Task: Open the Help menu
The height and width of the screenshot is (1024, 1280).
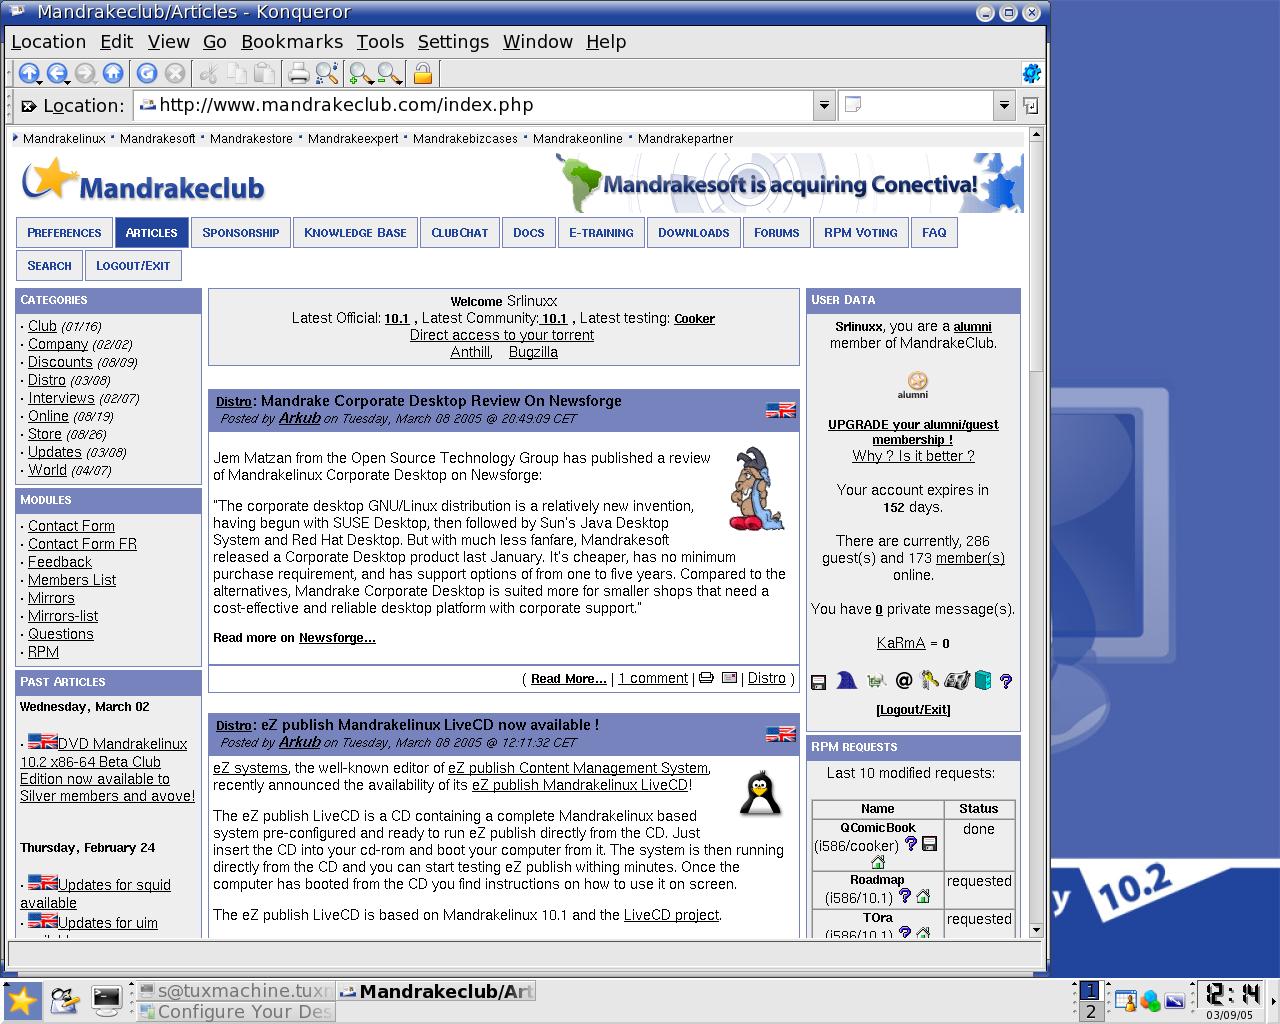Action: pyautogui.click(x=606, y=42)
